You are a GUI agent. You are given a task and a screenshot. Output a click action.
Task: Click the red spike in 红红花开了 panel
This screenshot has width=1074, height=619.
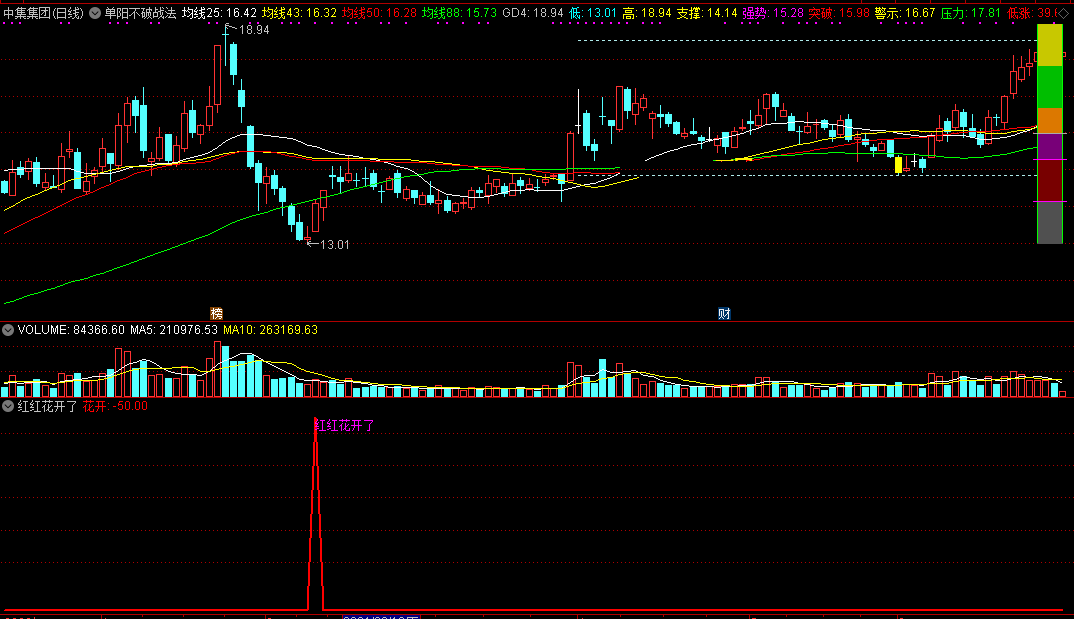(315, 514)
